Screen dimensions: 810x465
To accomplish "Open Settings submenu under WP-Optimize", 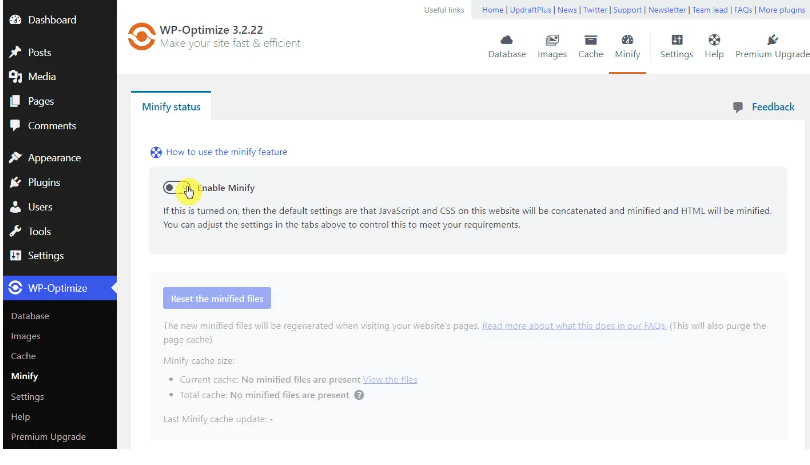I will 27,396.
